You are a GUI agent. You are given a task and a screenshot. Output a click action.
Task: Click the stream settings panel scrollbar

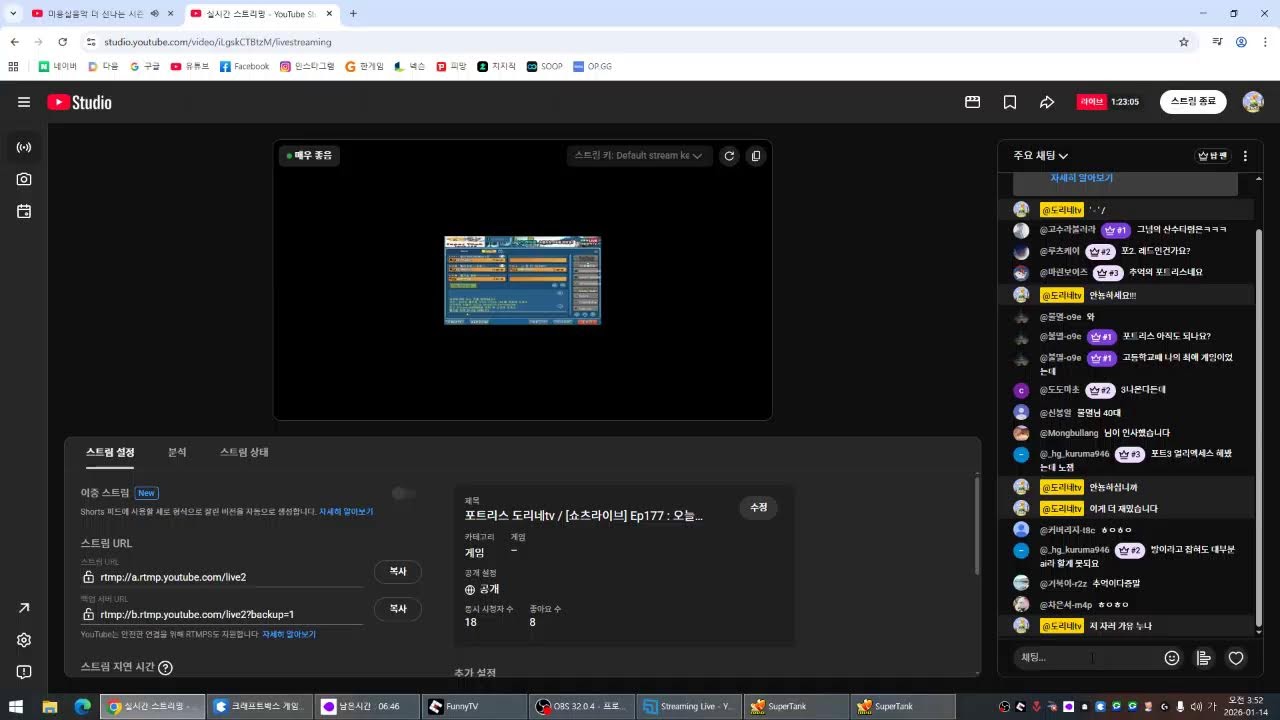click(x=976, y=525)
